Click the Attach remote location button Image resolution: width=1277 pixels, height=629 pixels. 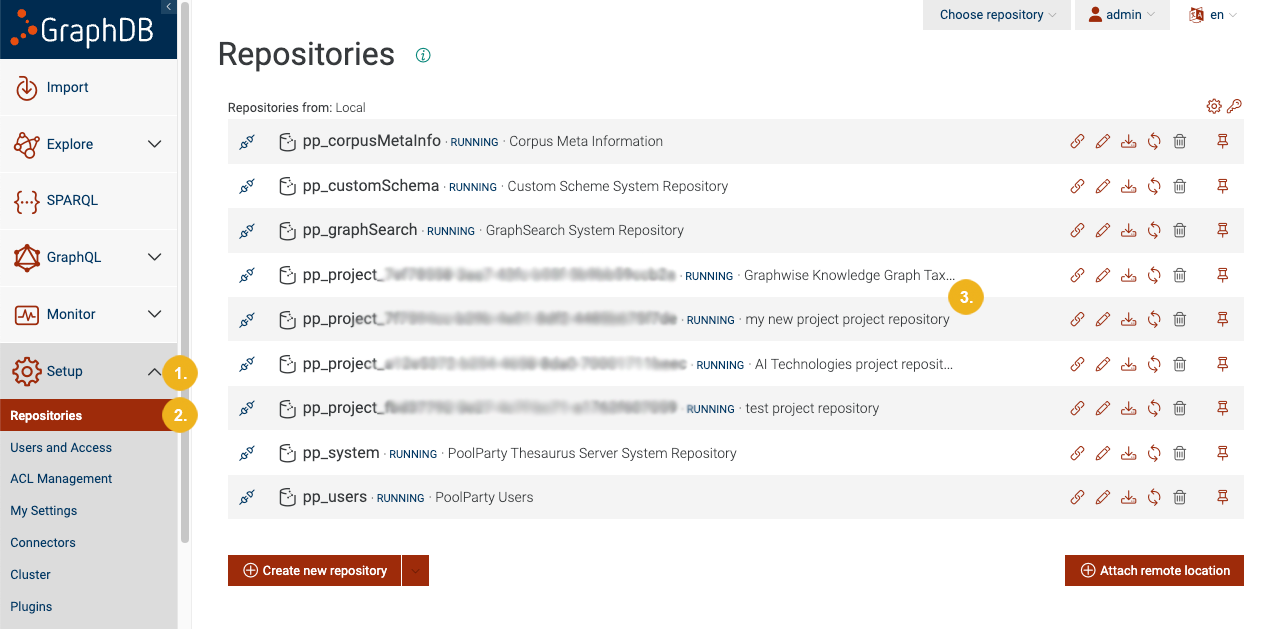click(x=1154, y=570)
